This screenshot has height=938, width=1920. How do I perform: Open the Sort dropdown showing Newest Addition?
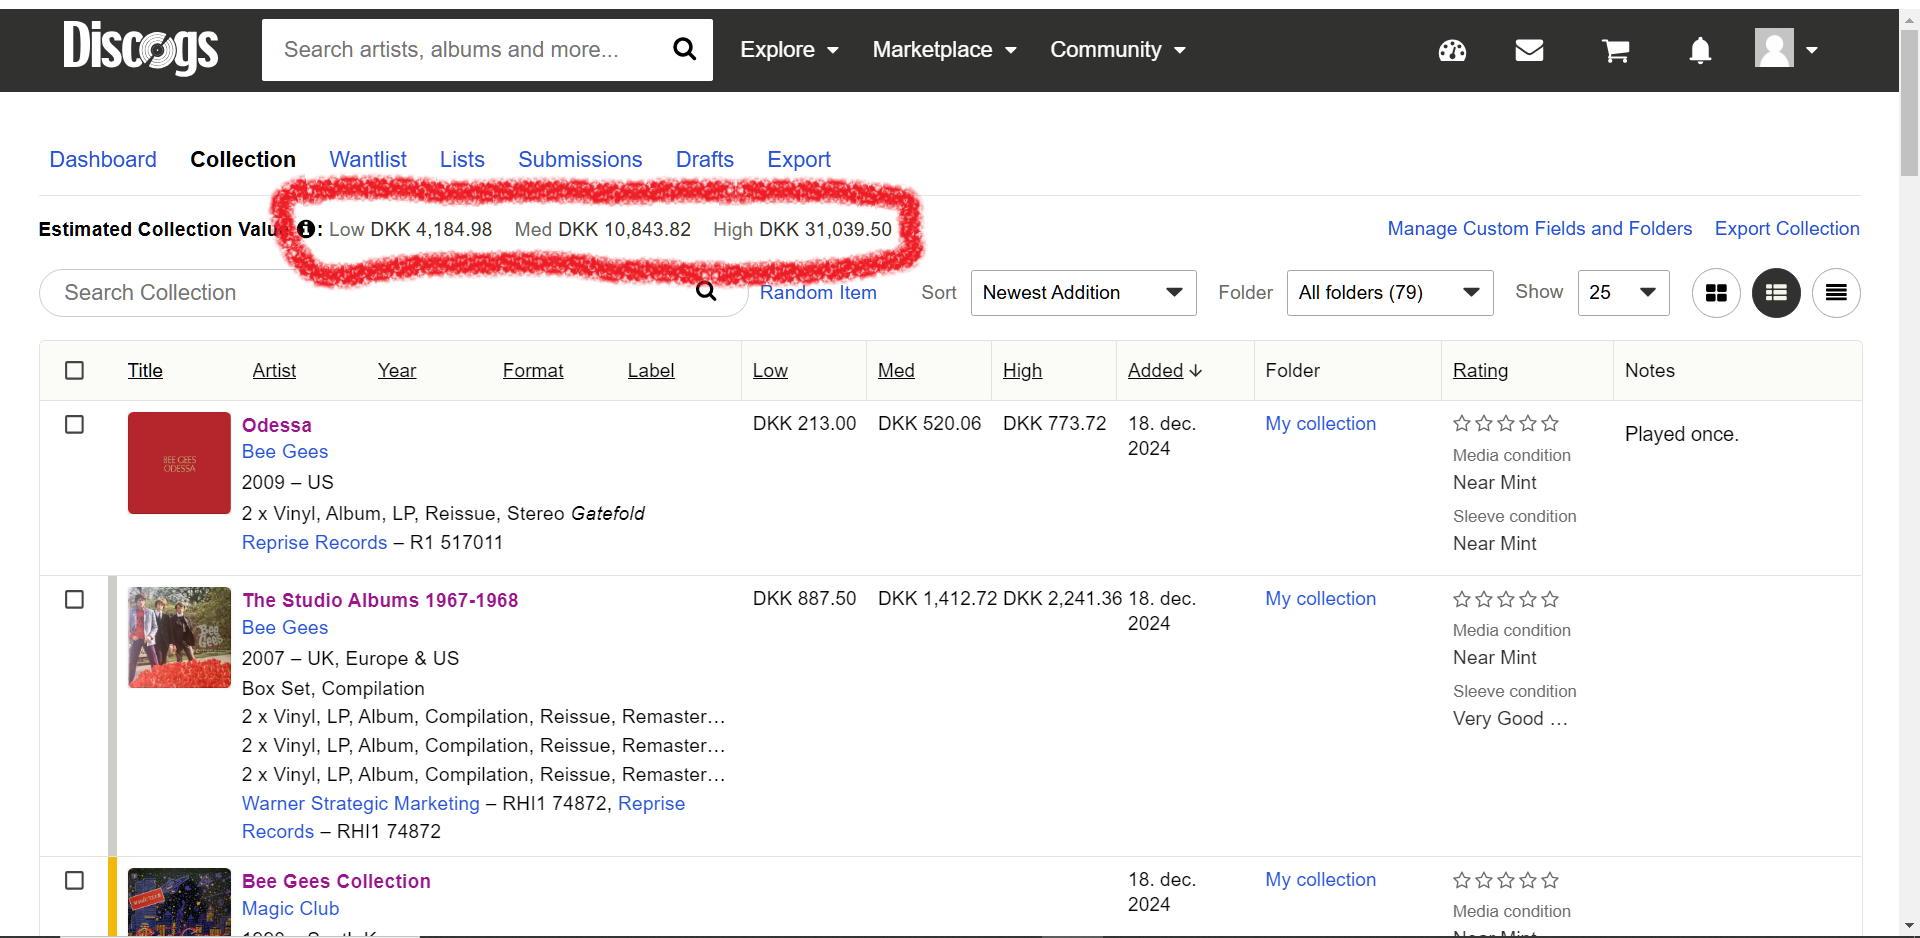(x=1083, y=293)
